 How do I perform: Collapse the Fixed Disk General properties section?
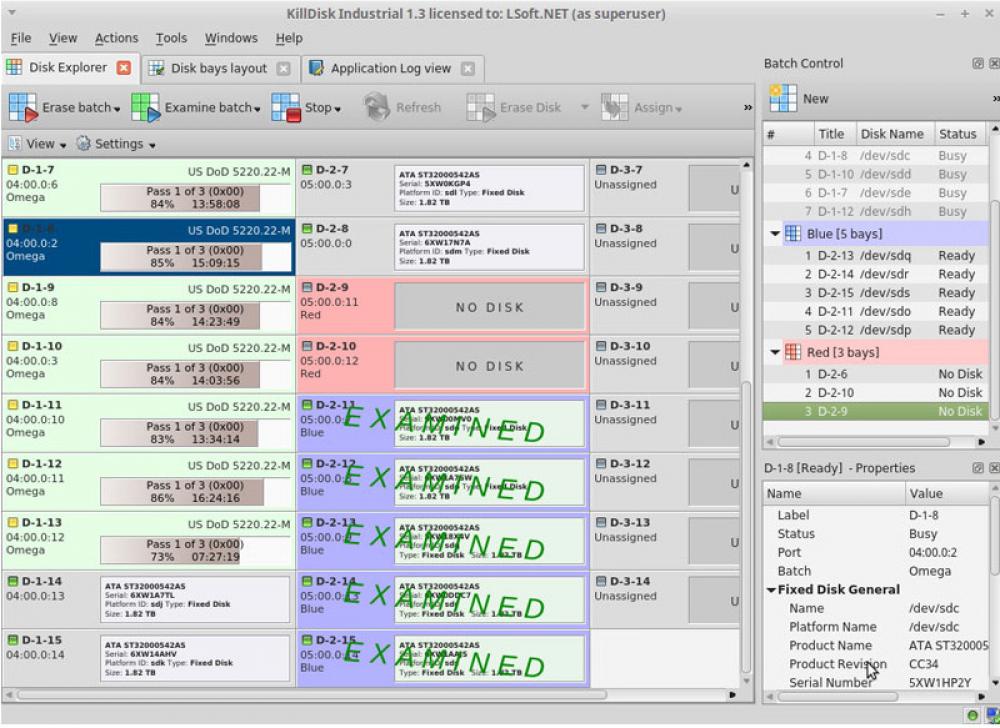click(x=772, y=589)
